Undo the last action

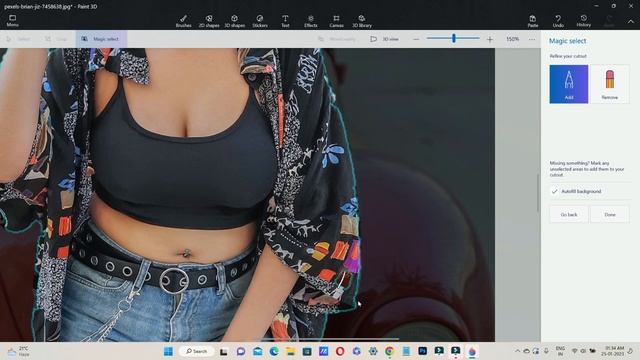pyautogui.click(x=558, y=21)
